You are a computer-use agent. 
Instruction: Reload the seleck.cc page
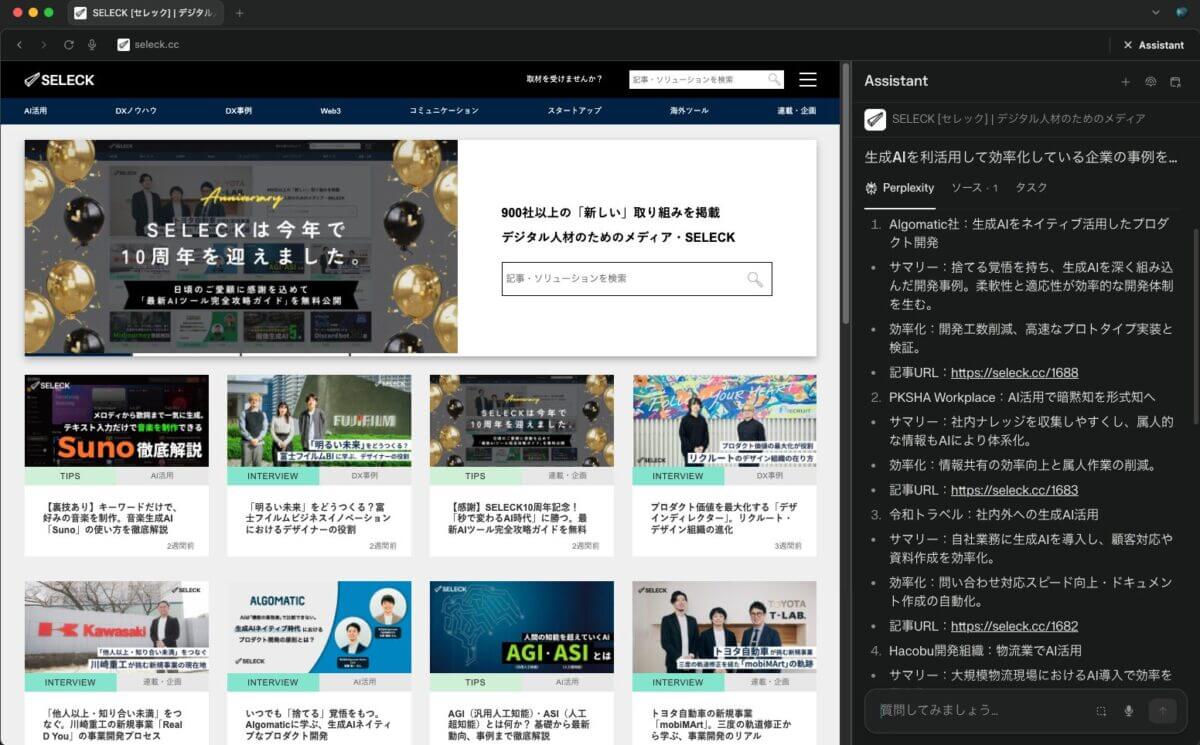point(69,45)
